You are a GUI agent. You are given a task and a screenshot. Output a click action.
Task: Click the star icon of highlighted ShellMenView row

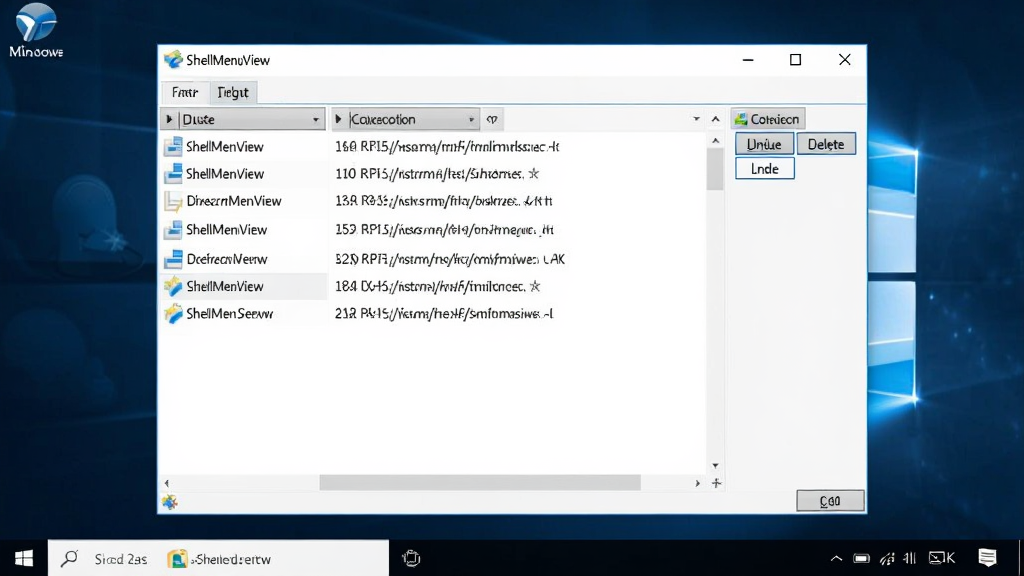pyautogui.click(x=173, y=286)
